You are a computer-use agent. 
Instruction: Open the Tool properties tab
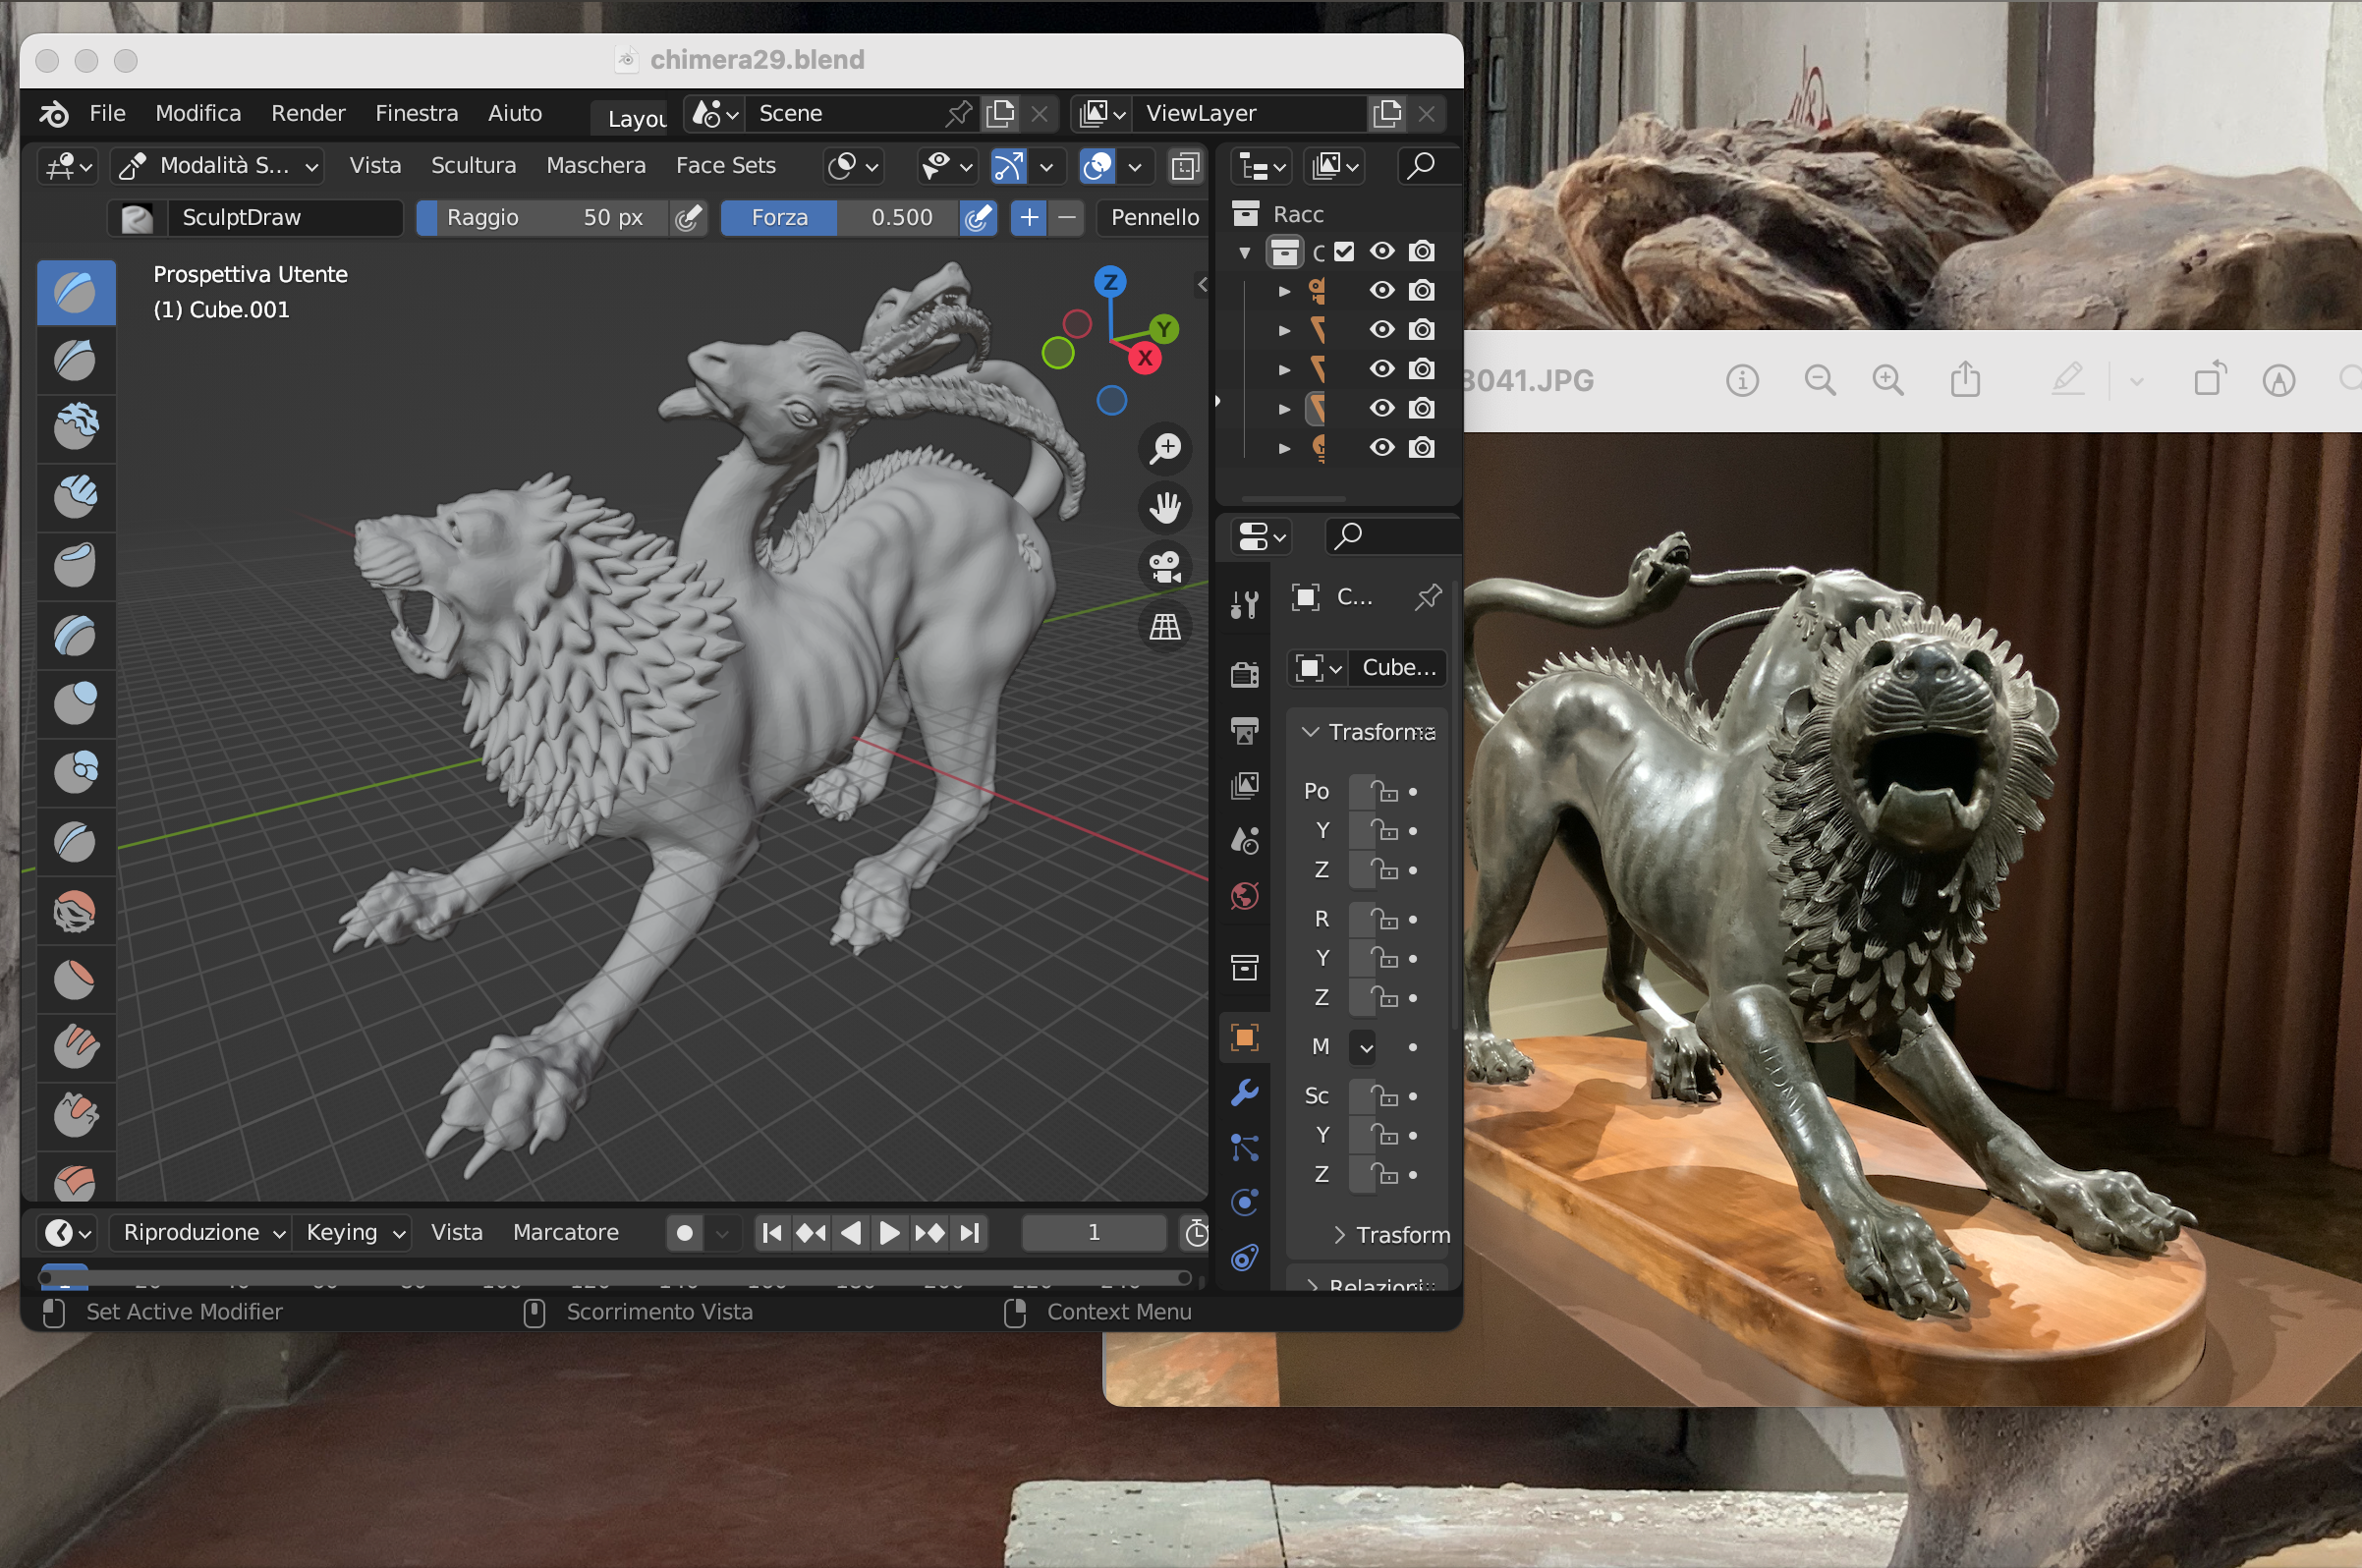(x=1244, y=604)
